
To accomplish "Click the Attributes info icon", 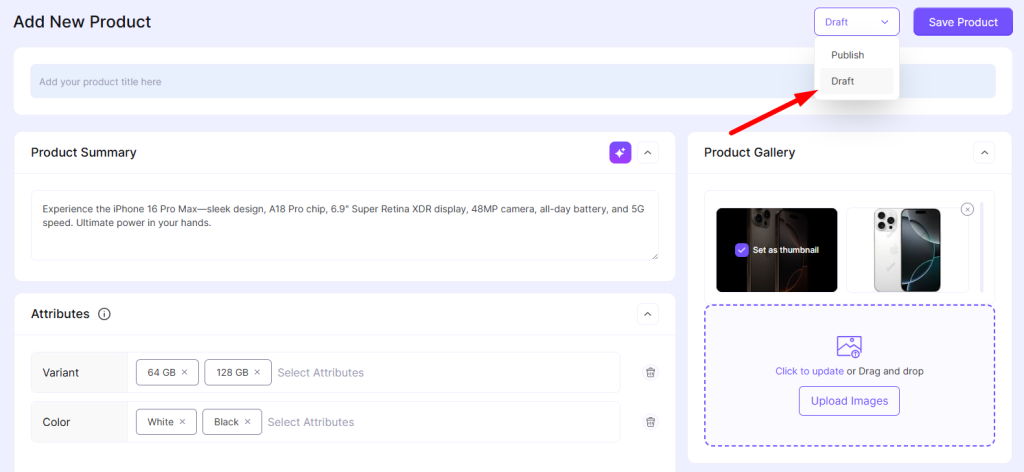I will click(x=104, y=314).
